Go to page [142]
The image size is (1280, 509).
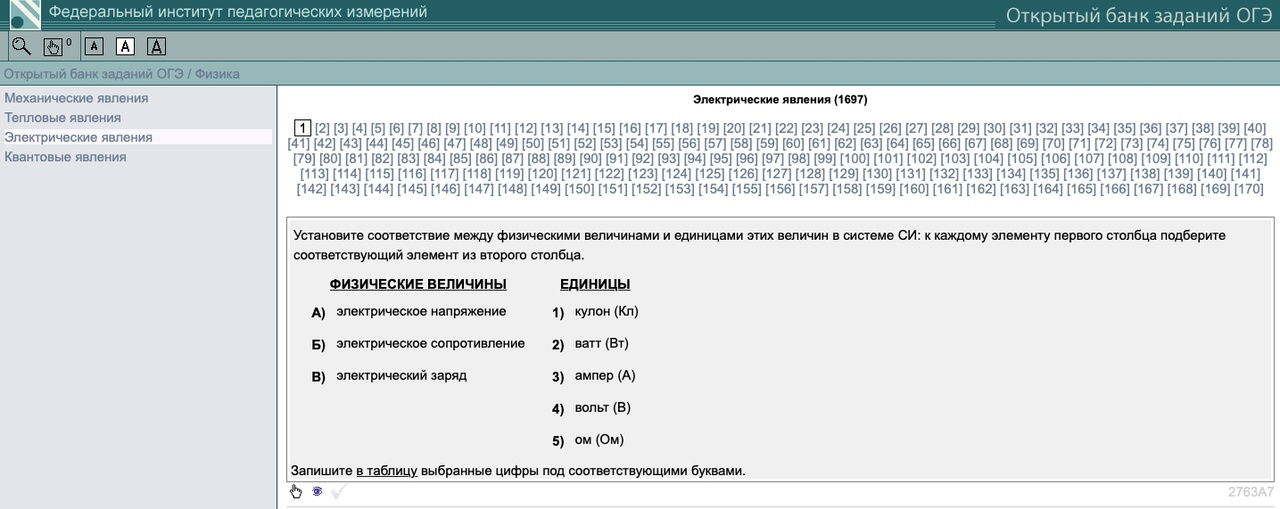point(312,188)
